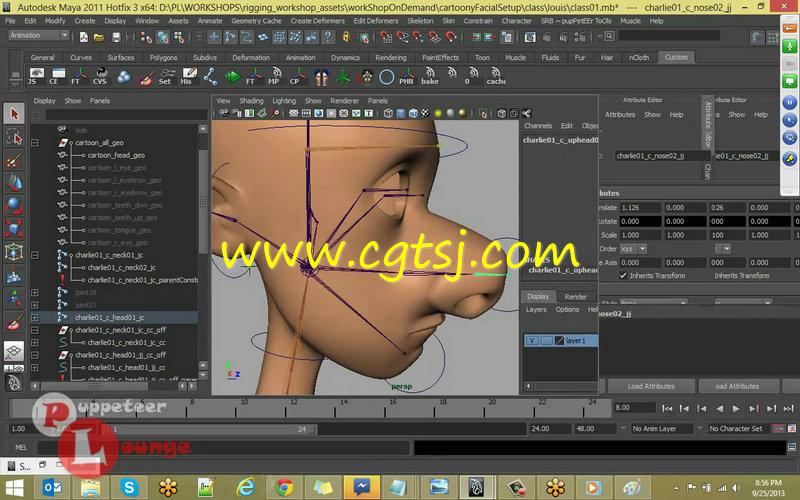Toggle the layer1 display type box
The width and height of the screenshot is (800, 500).
pyautogui.click(x=546, y=340)
